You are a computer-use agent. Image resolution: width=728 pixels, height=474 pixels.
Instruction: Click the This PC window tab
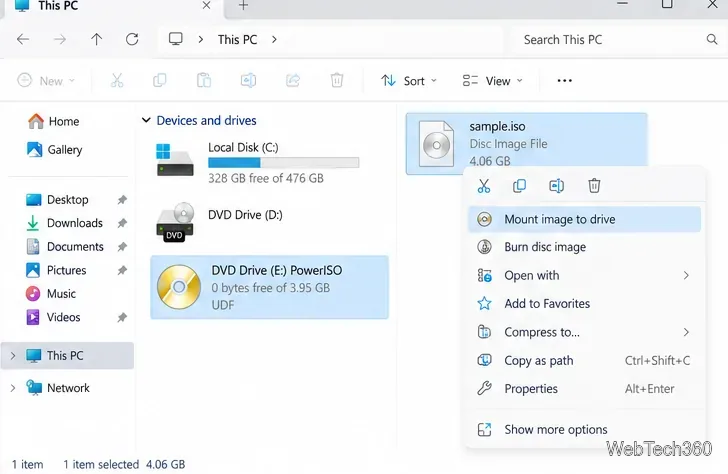111,6
